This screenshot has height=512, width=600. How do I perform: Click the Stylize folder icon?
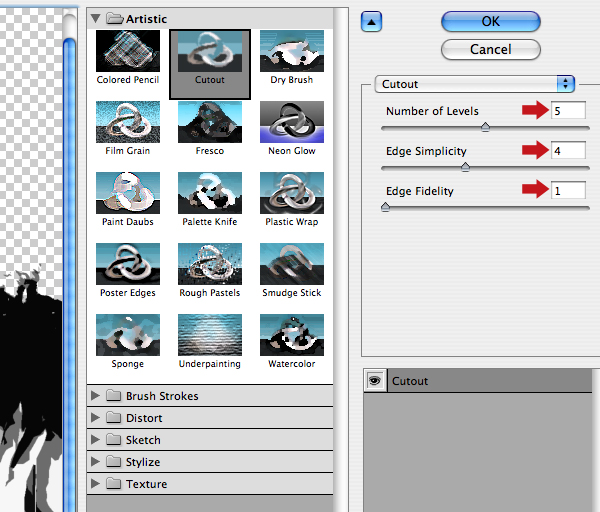coord(113,461)
